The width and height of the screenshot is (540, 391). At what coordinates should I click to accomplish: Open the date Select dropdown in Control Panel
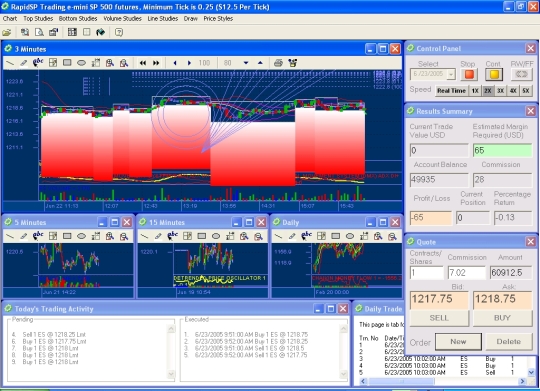pos(451,74)
